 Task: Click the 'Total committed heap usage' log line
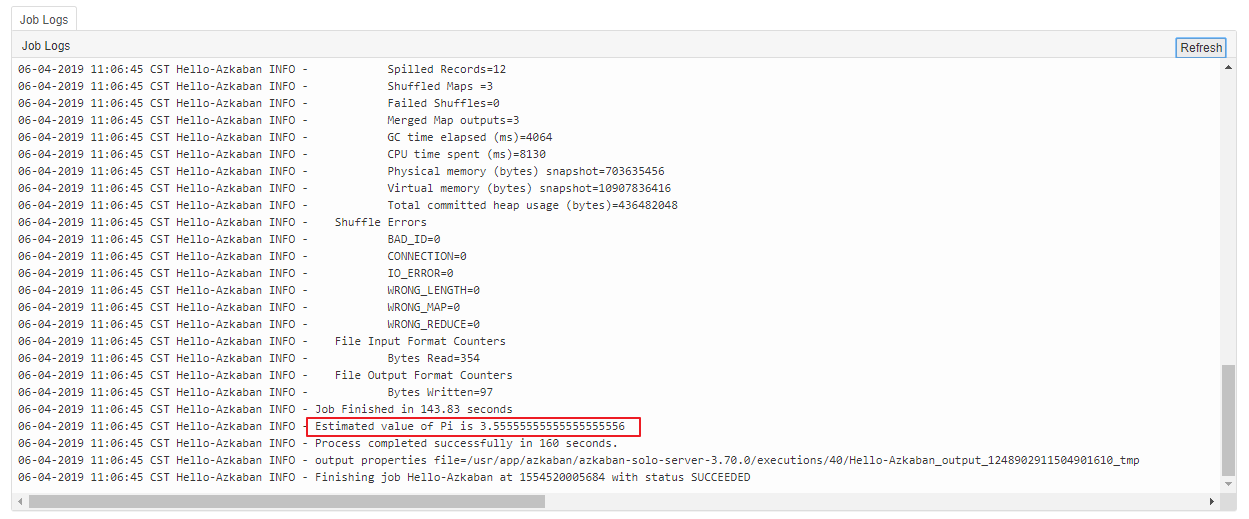(x=532, y=205)
